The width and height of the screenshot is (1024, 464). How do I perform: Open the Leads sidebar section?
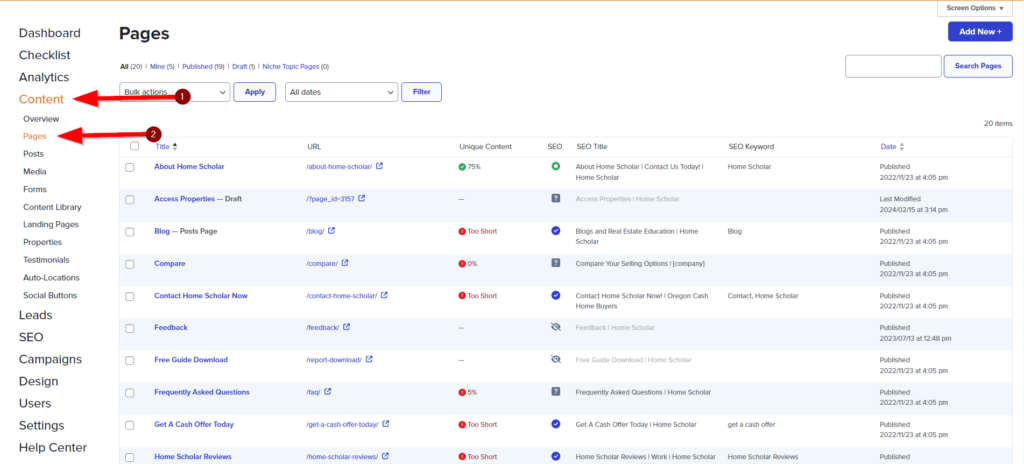click(35, 315)
